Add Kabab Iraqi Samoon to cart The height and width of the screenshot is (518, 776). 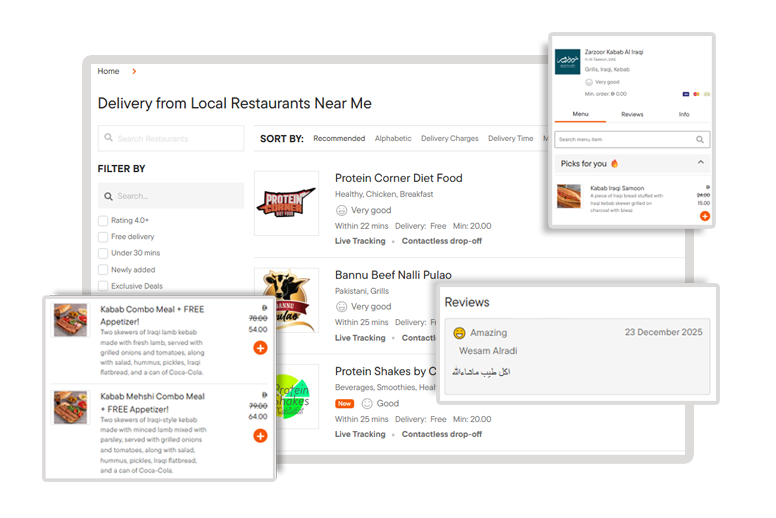pos(704,216)
